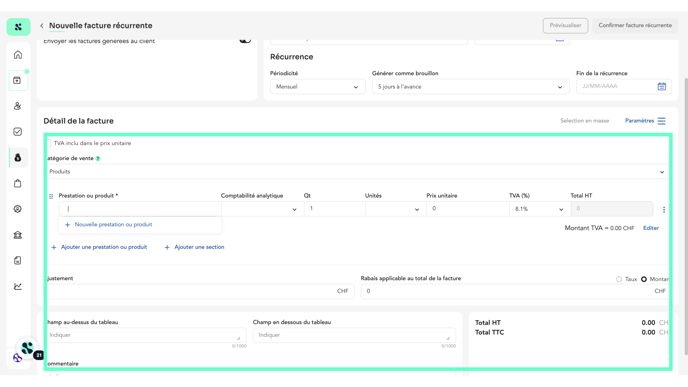Open the Comptabilité analytique dropdown

pyautogui.click(x=262, y=209)
